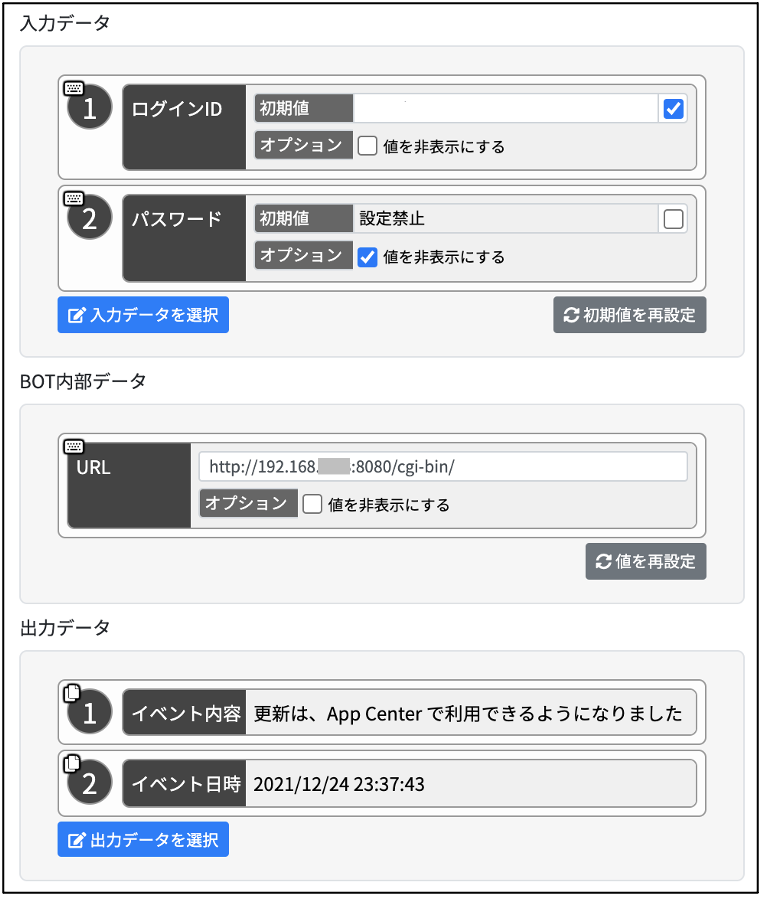Image resolution: width=760 pixels, height=898 pixels.
Task: Click keyboard icon on ログインID row
Action: [x=74, y=88]
